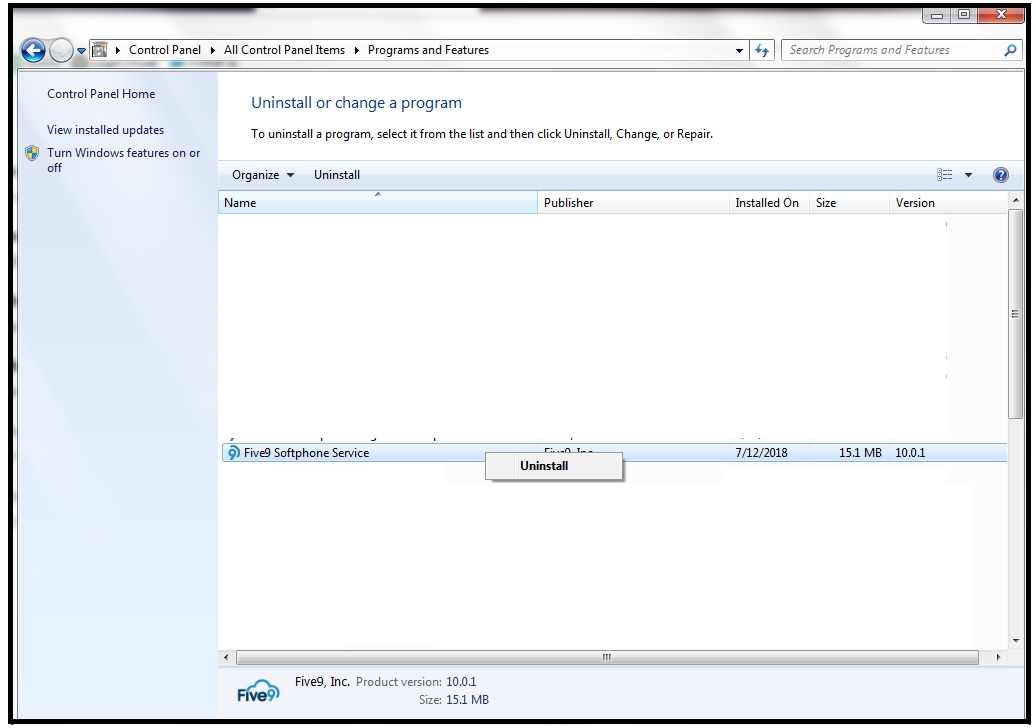Choose Uninstall from the context menu
1036x728 pixels.
tap(554, 466)
